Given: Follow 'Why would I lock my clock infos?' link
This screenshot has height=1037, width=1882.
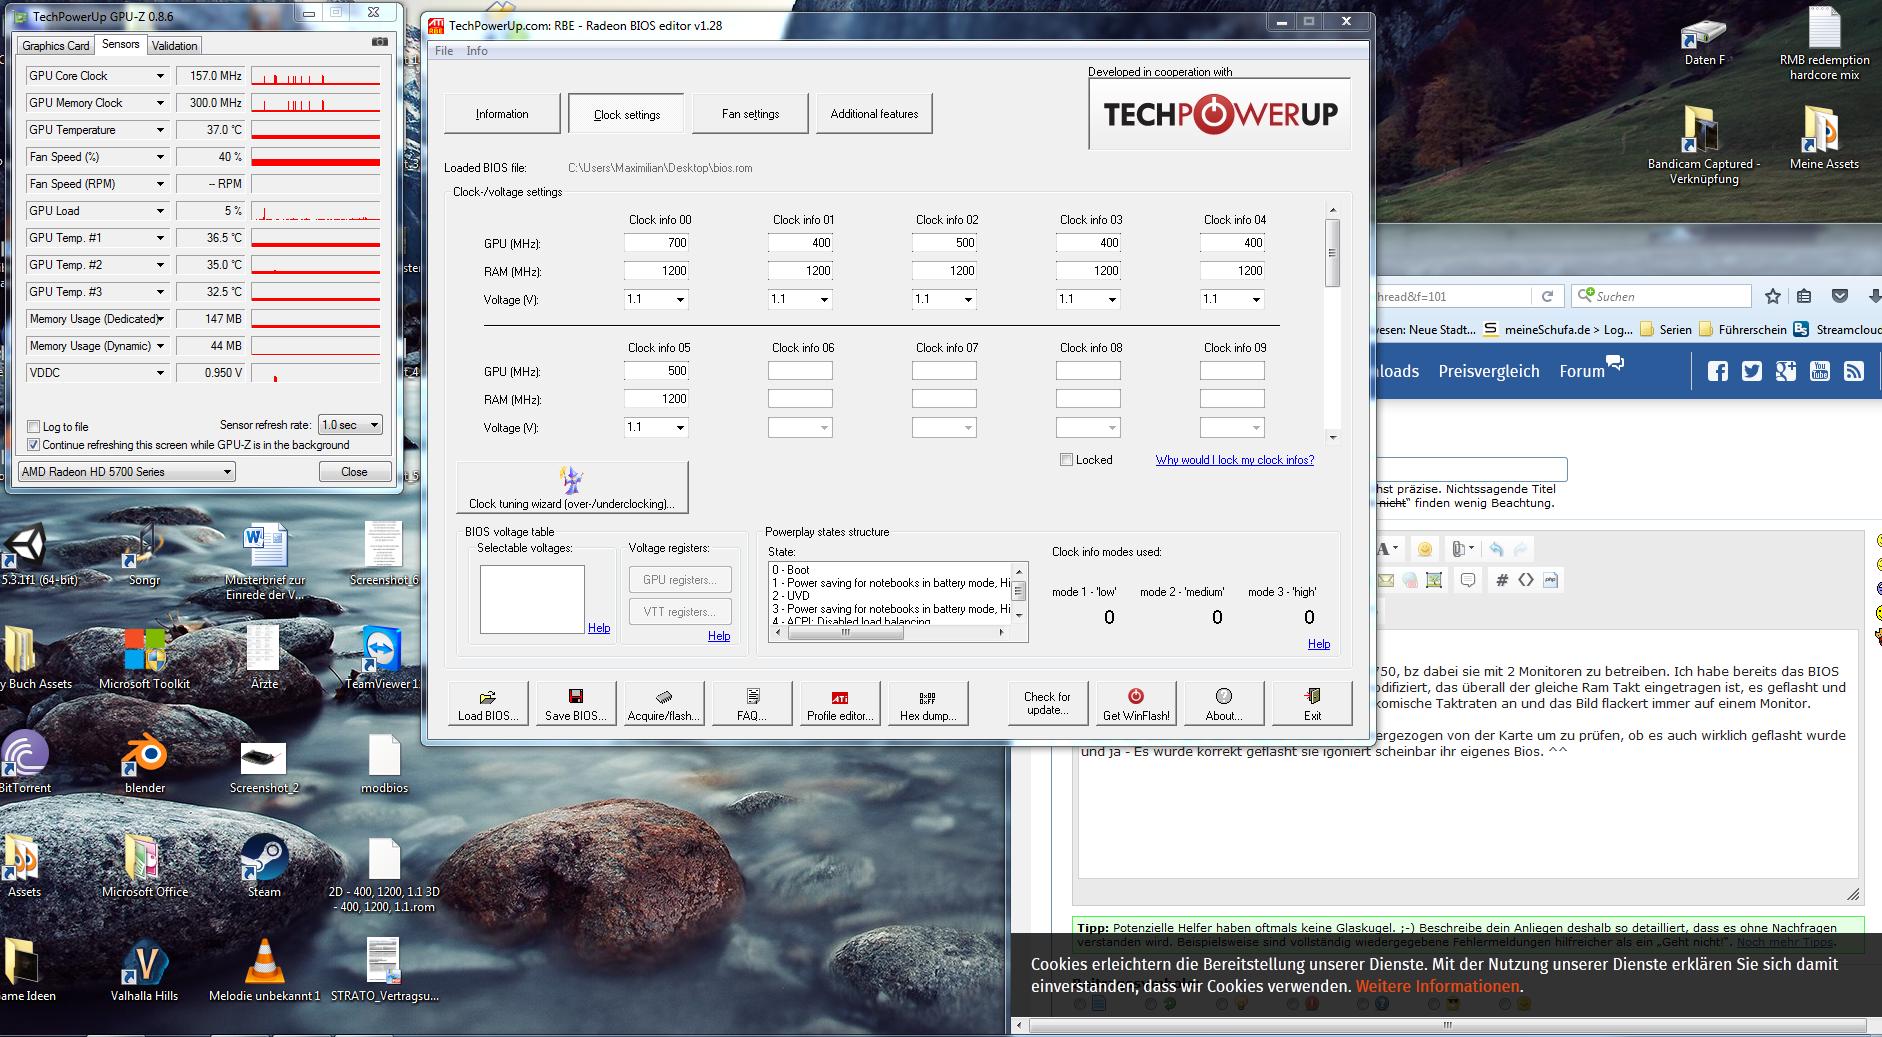Looking at the screenshot, I should 1235,460.
